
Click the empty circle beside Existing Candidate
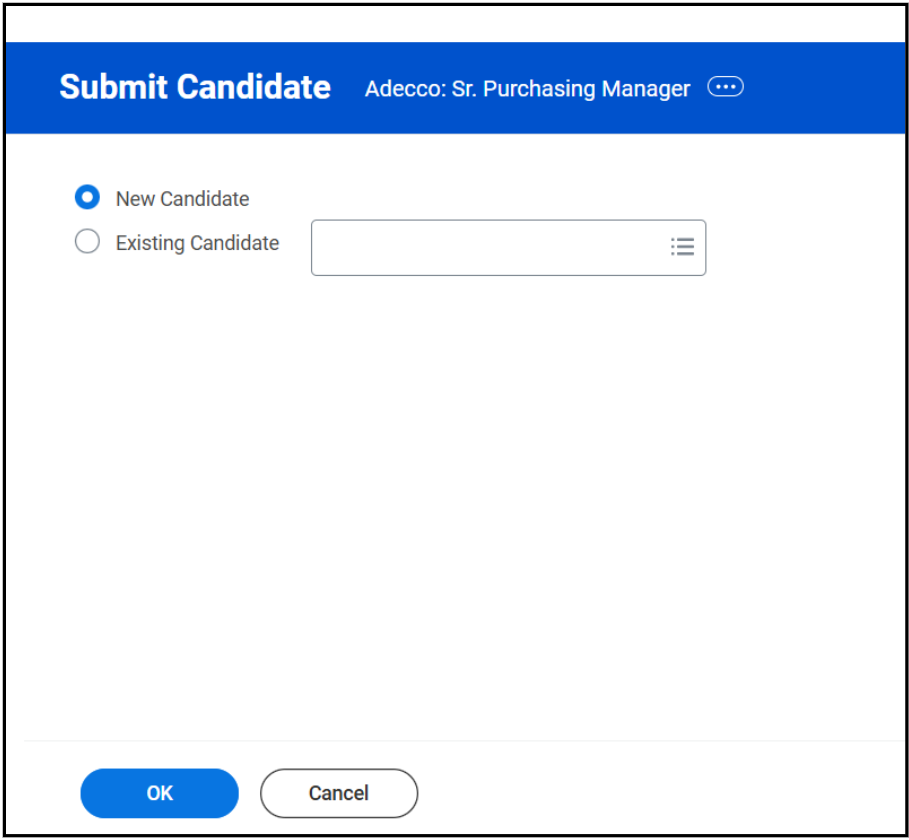(88, 242)
